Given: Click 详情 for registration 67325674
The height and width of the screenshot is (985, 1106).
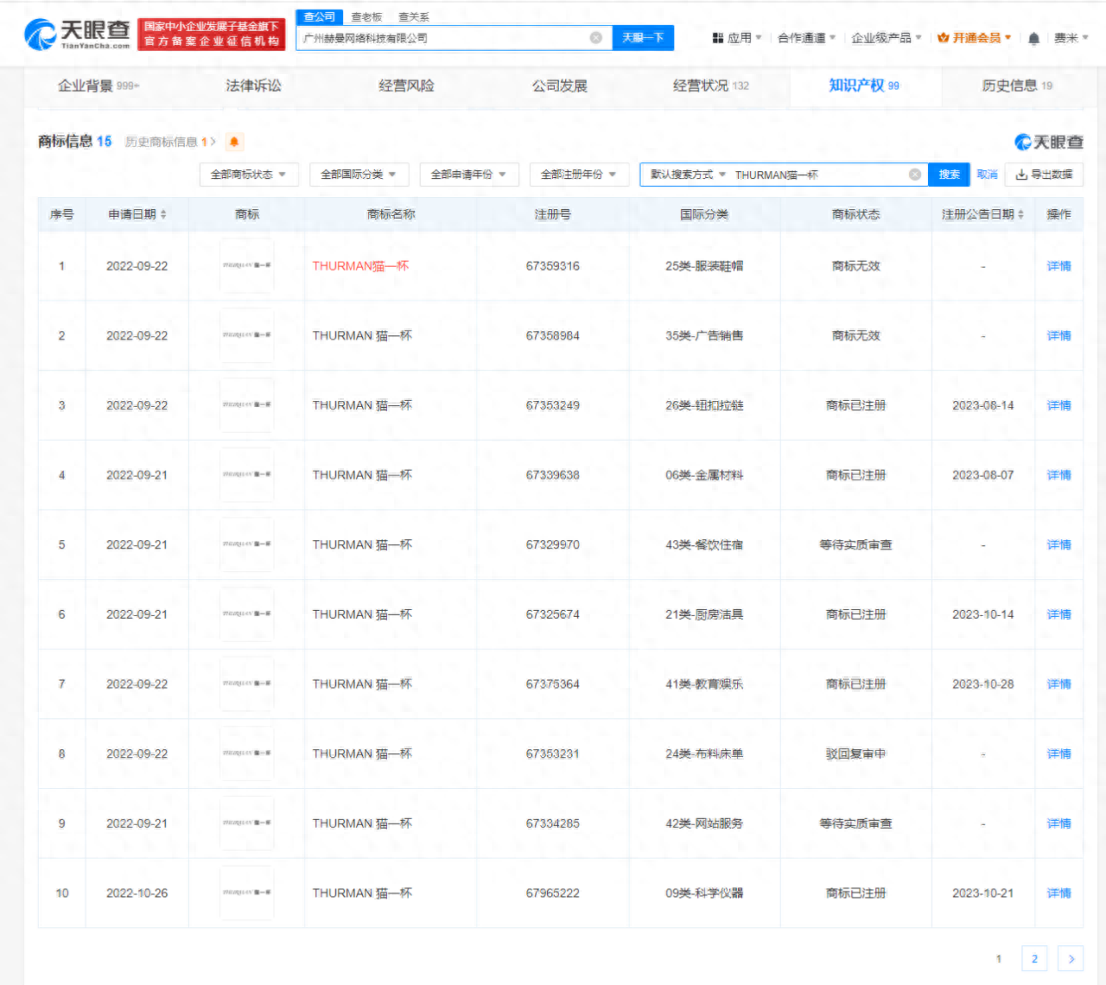Looking at the screenshot, I should click(x=1058, y=615).
